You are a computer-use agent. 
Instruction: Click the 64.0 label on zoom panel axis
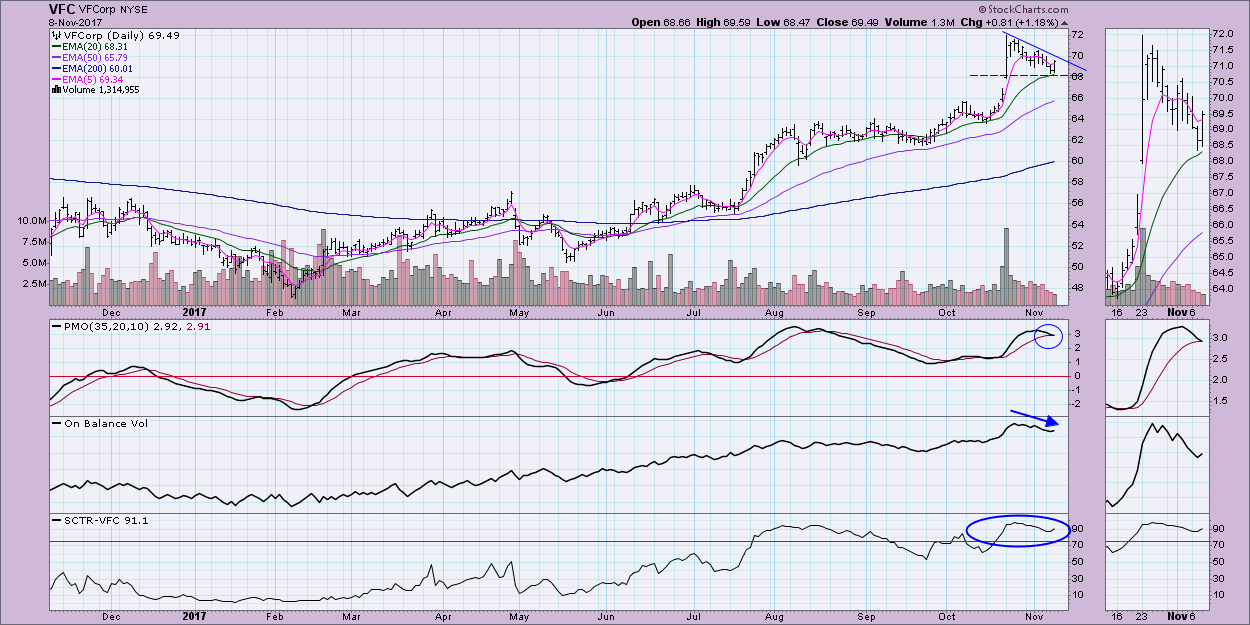(1223, 288)
